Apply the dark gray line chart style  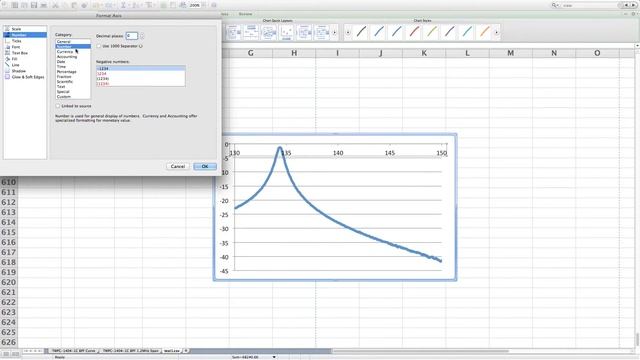pyautogui.click(x=361, y=32)
